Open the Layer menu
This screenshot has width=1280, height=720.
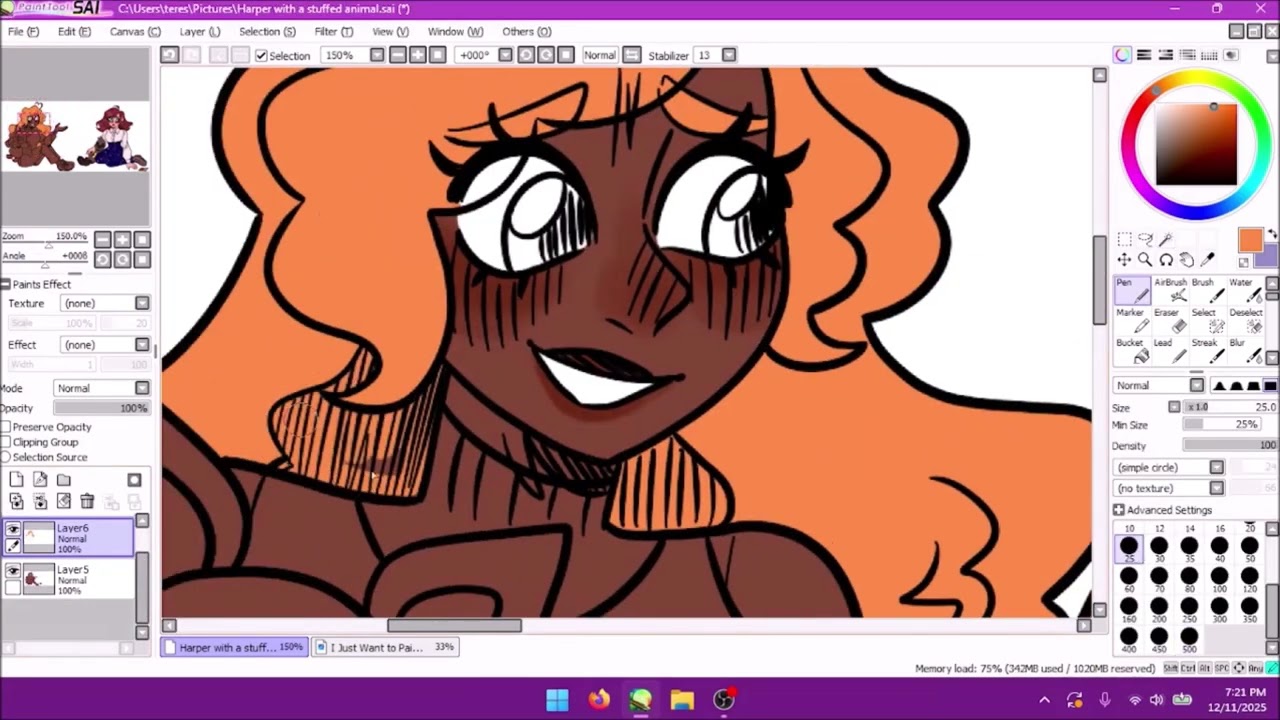[x=199, y=31]
